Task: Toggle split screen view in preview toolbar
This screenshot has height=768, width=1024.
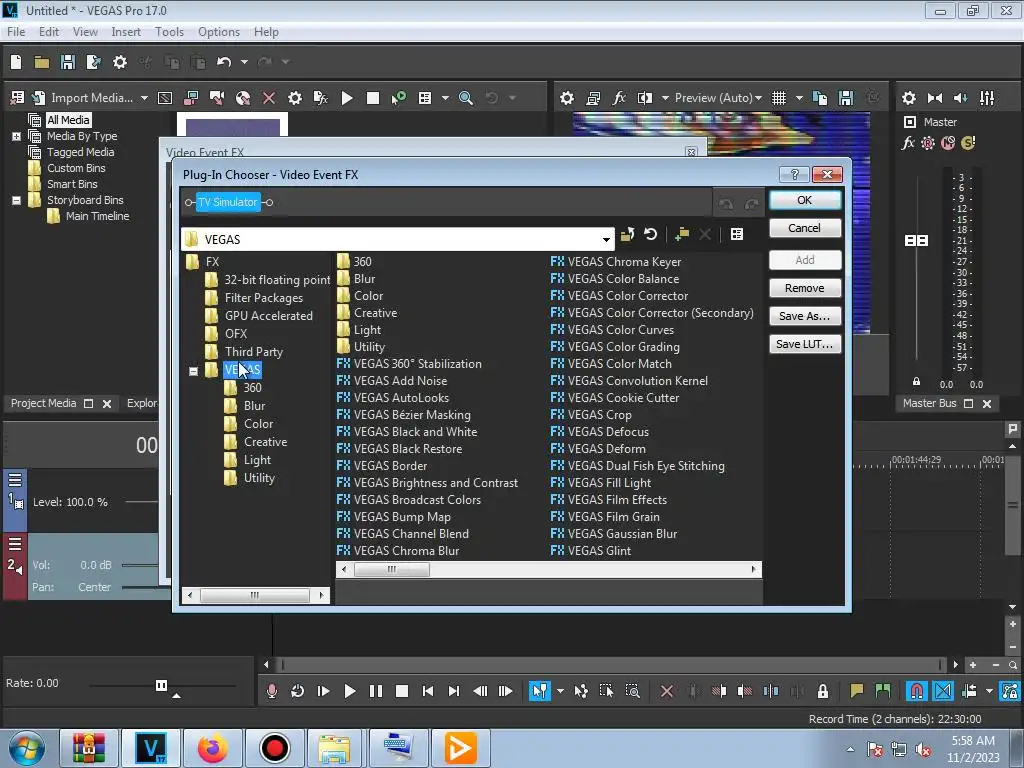Action: click(x=645, y=98)
